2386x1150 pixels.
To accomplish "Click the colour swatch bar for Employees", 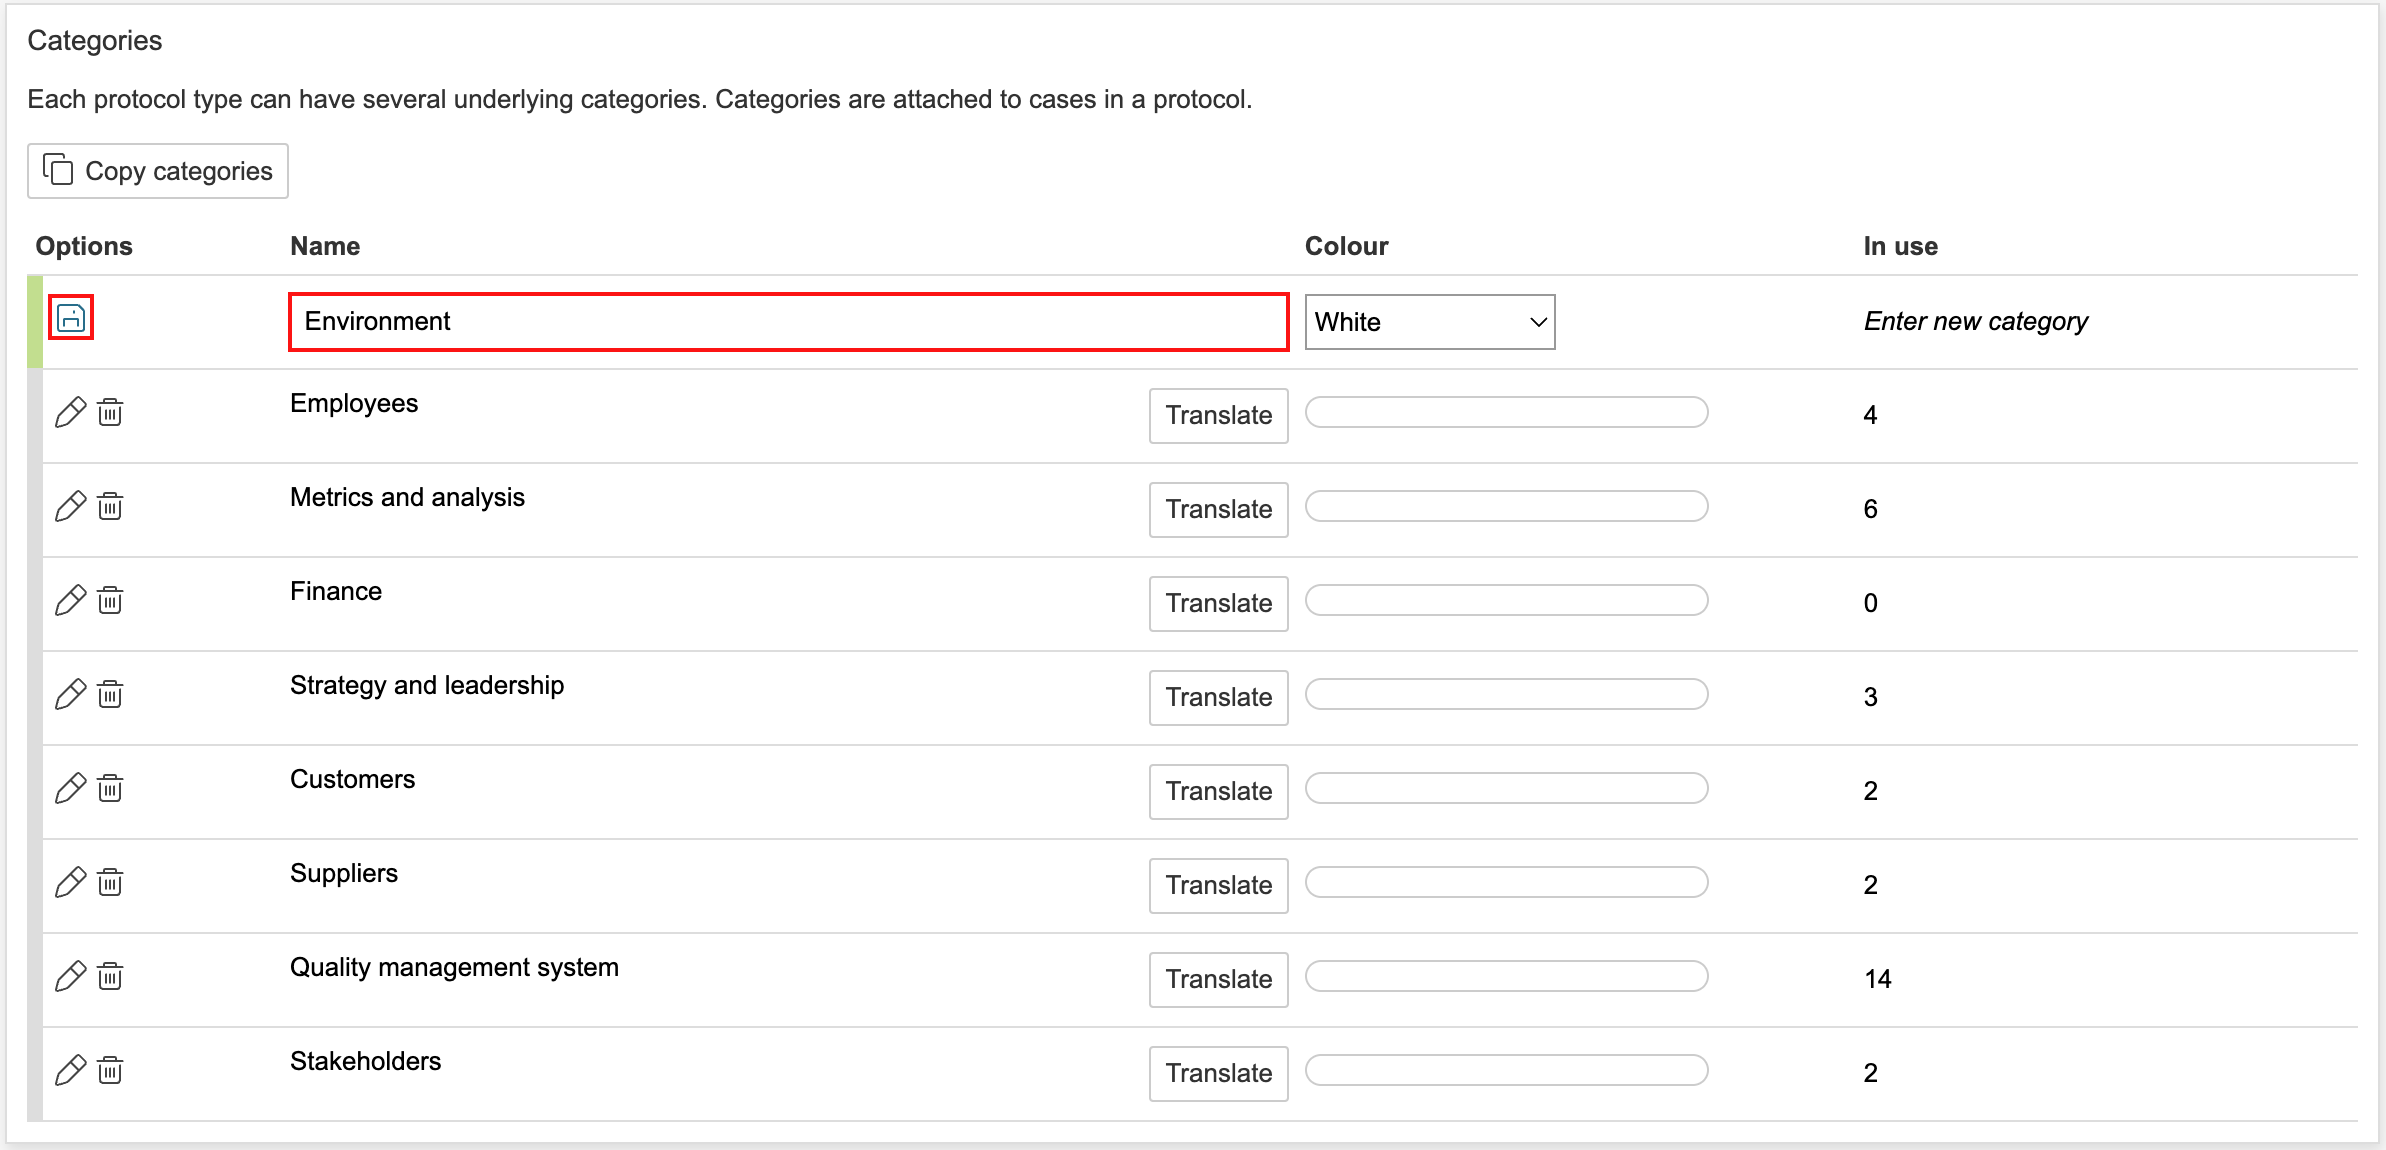I will pos(1506,412).
